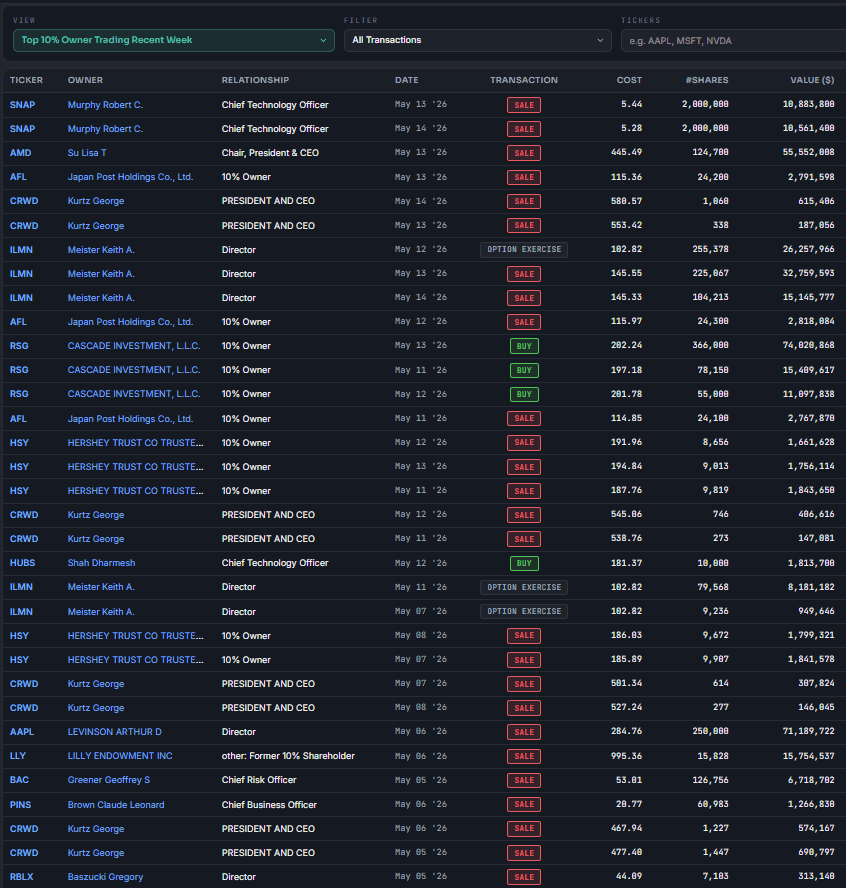The height and width of the screenshot is (888, 846).
Task: Focus the Tickers input field
Action: (x=733, y=41)
